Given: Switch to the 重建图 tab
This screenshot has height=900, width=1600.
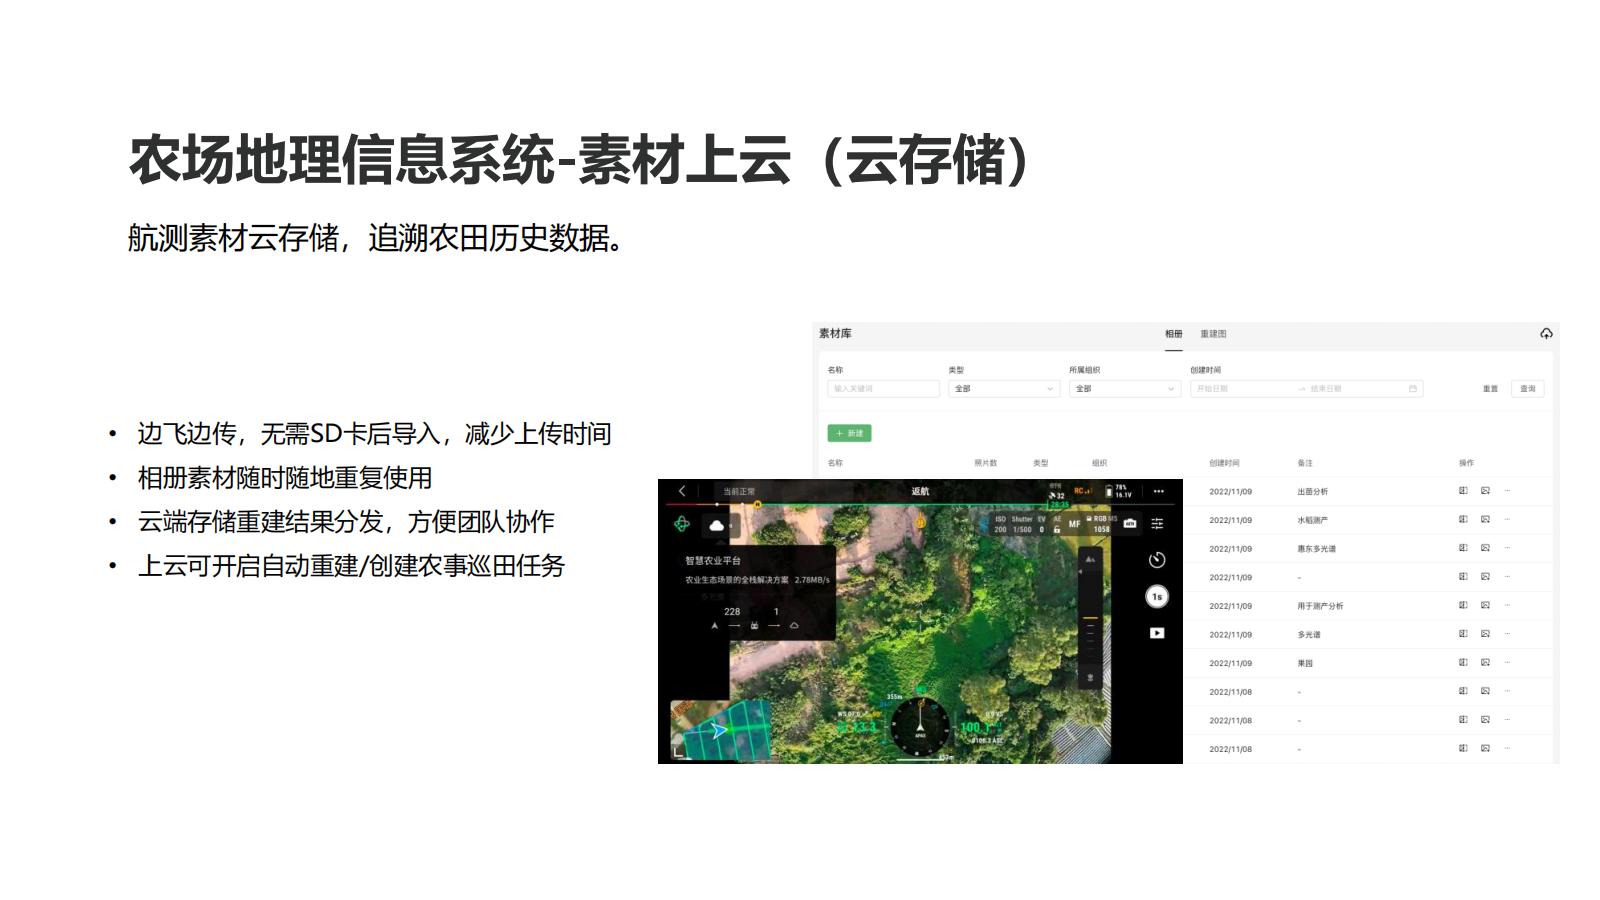Looking at the screenshot, I should tap(1213, 334).
